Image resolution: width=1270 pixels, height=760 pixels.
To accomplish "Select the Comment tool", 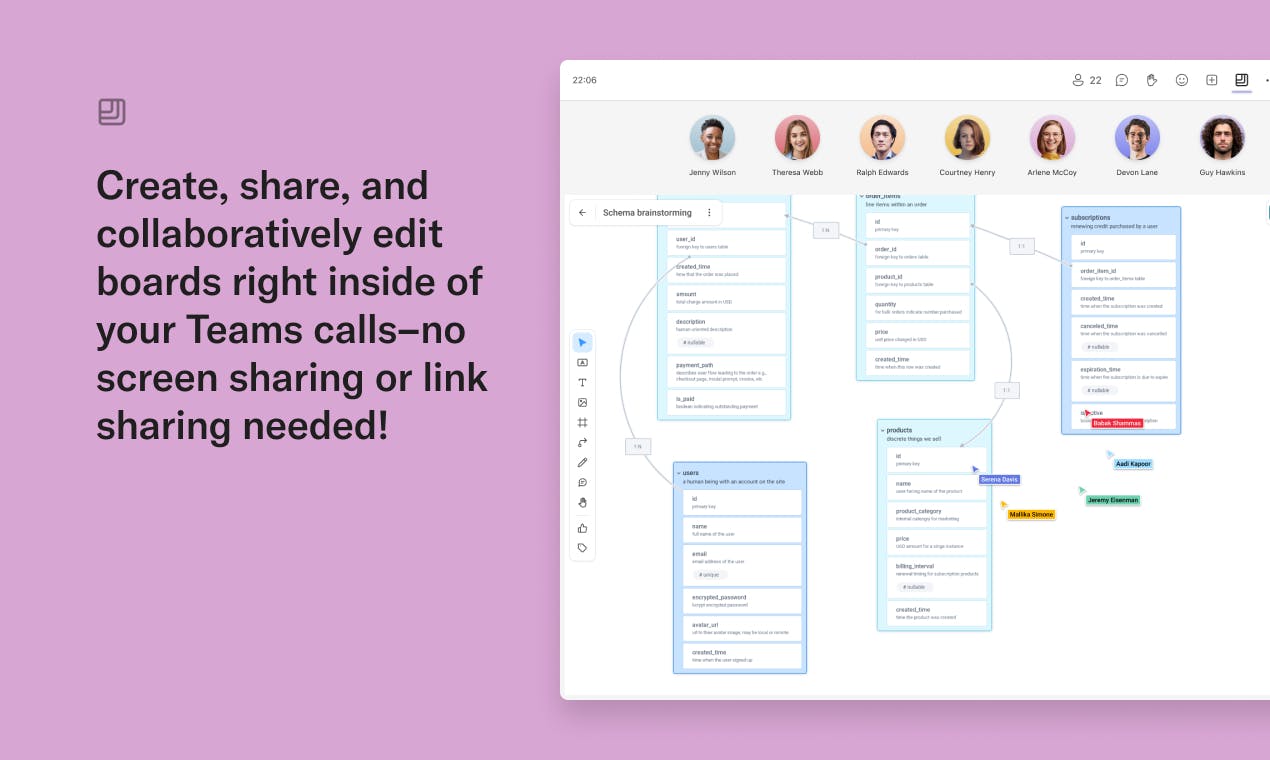I will [582, 483].
